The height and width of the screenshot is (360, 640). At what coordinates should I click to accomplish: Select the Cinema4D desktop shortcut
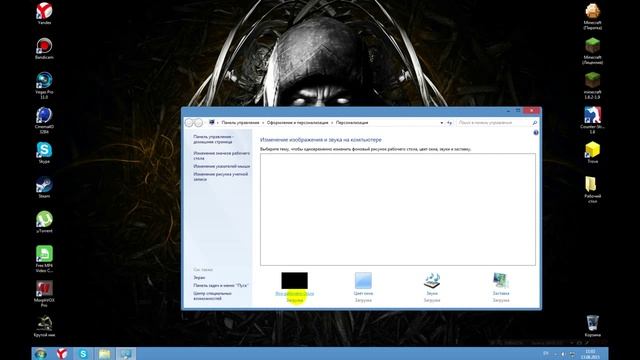[x=44, y=120]
